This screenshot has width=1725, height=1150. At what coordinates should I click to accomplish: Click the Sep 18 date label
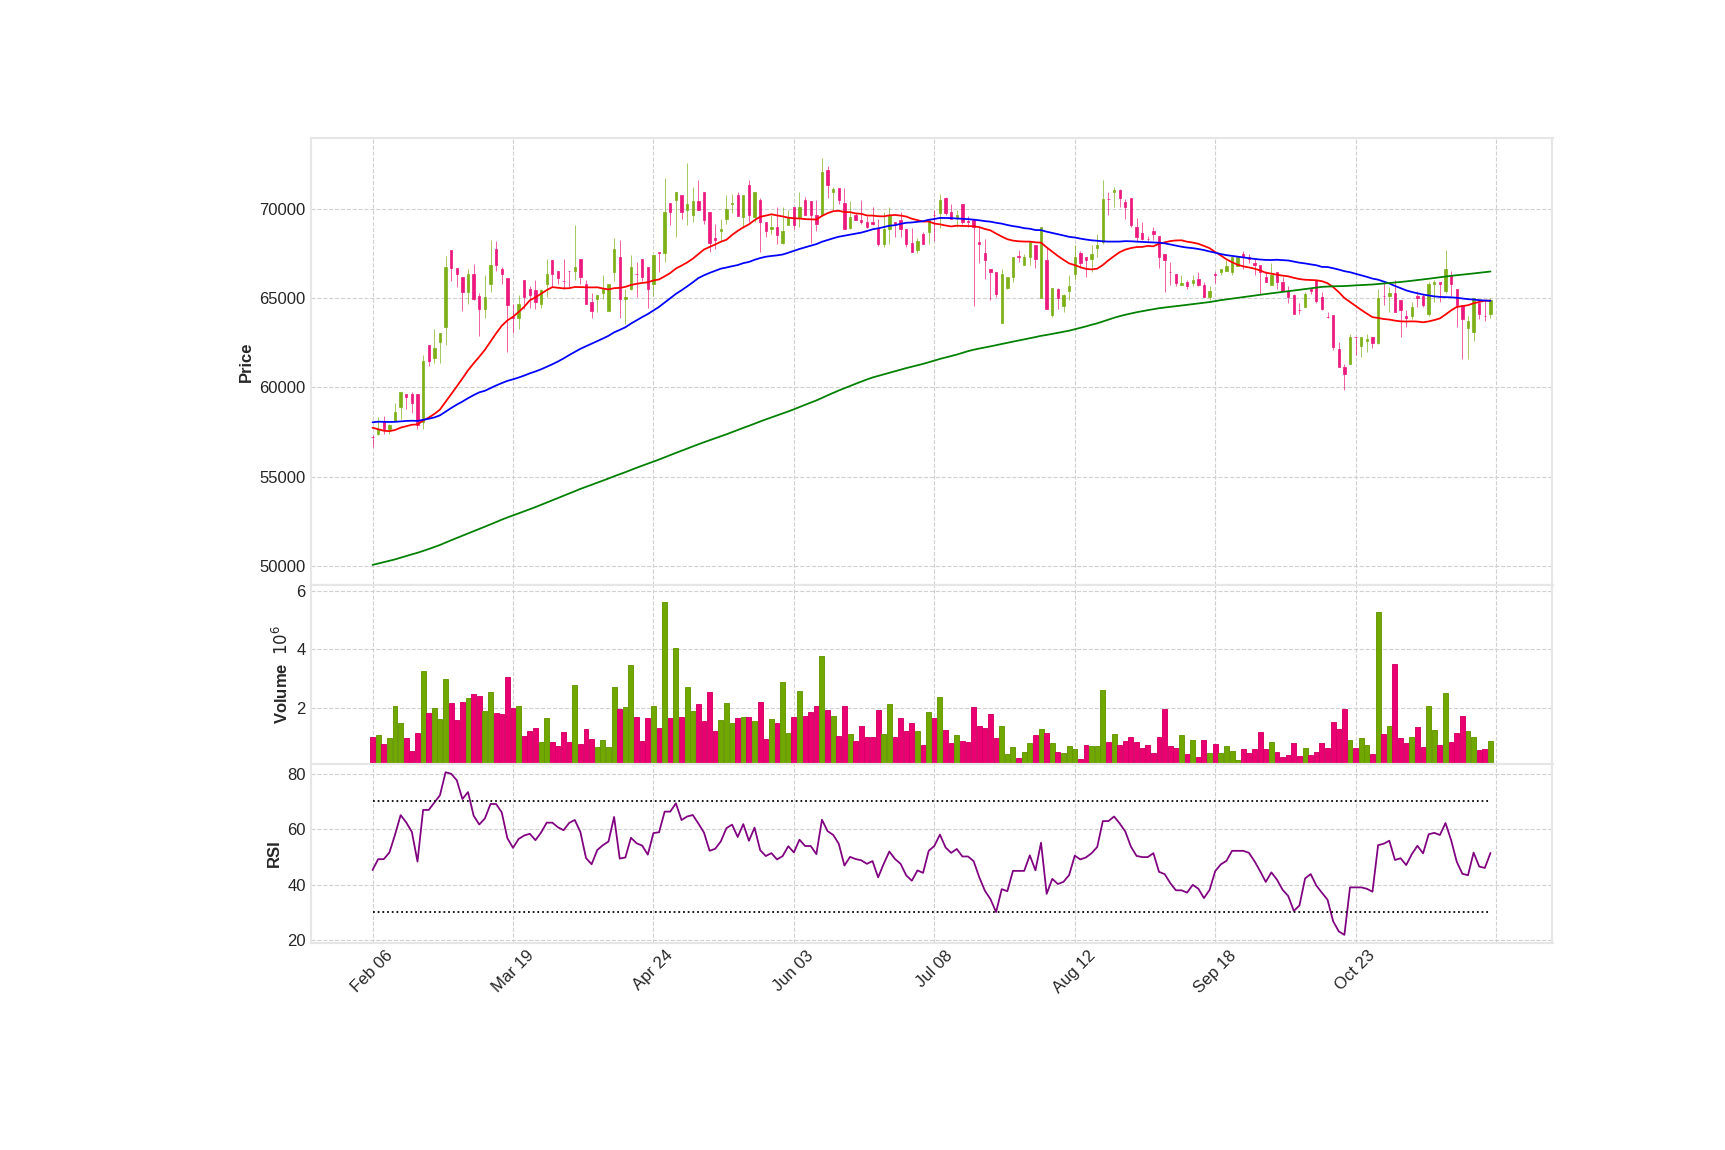pyautogui.click(x=1214, y=971)
